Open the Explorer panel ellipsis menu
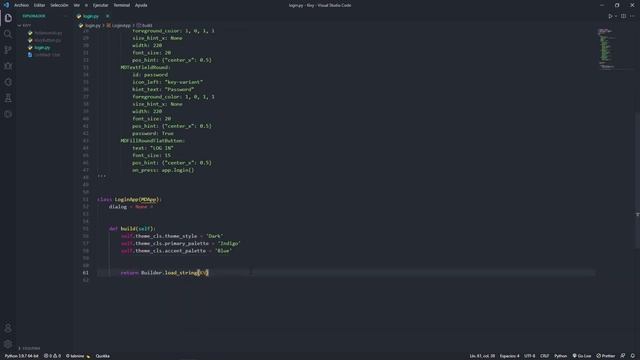 (x=65, y=16)
